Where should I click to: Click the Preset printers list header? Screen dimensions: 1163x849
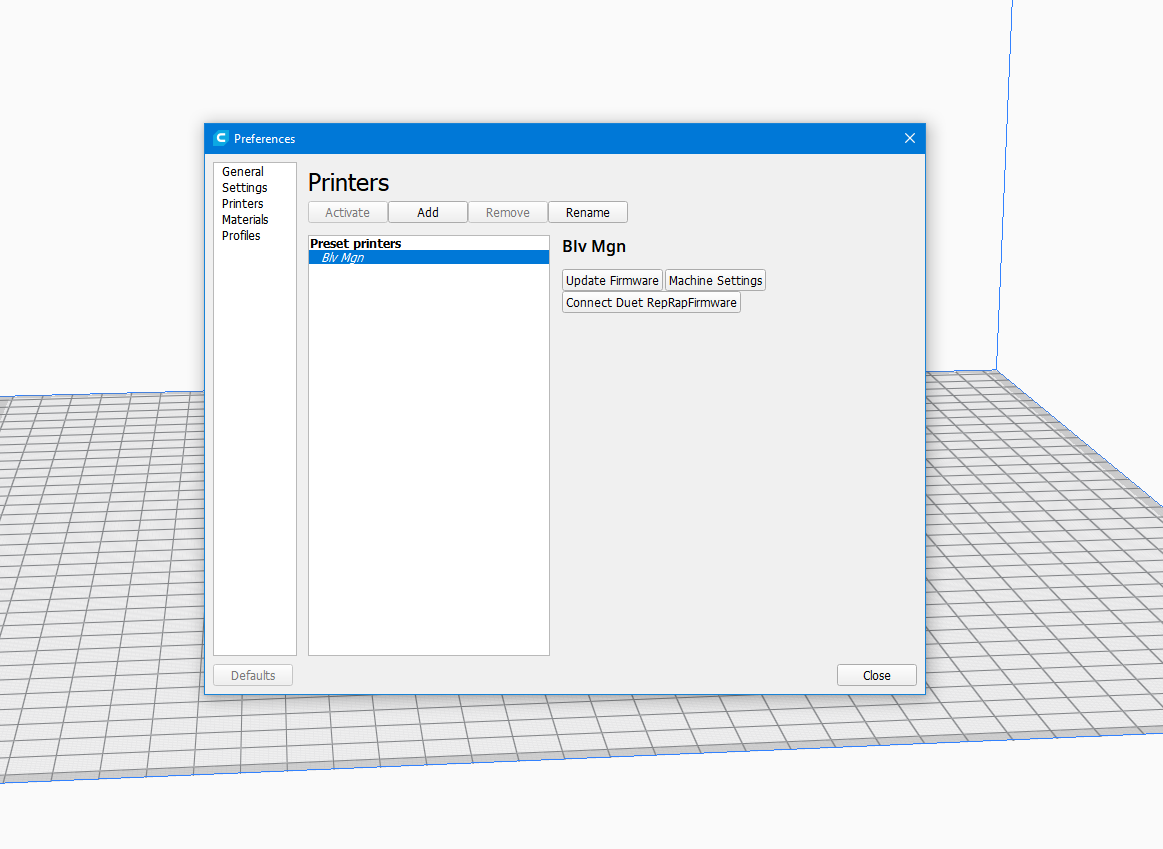pyautogui.click(x=356, y=243)
